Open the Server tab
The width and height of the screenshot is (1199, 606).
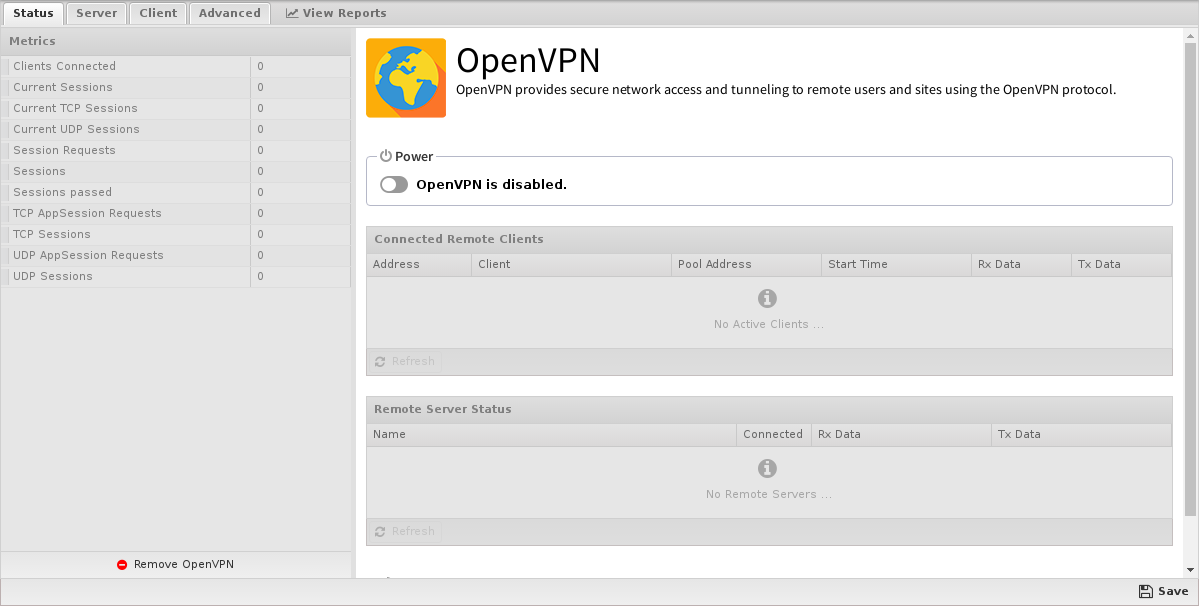coord(96,13)
